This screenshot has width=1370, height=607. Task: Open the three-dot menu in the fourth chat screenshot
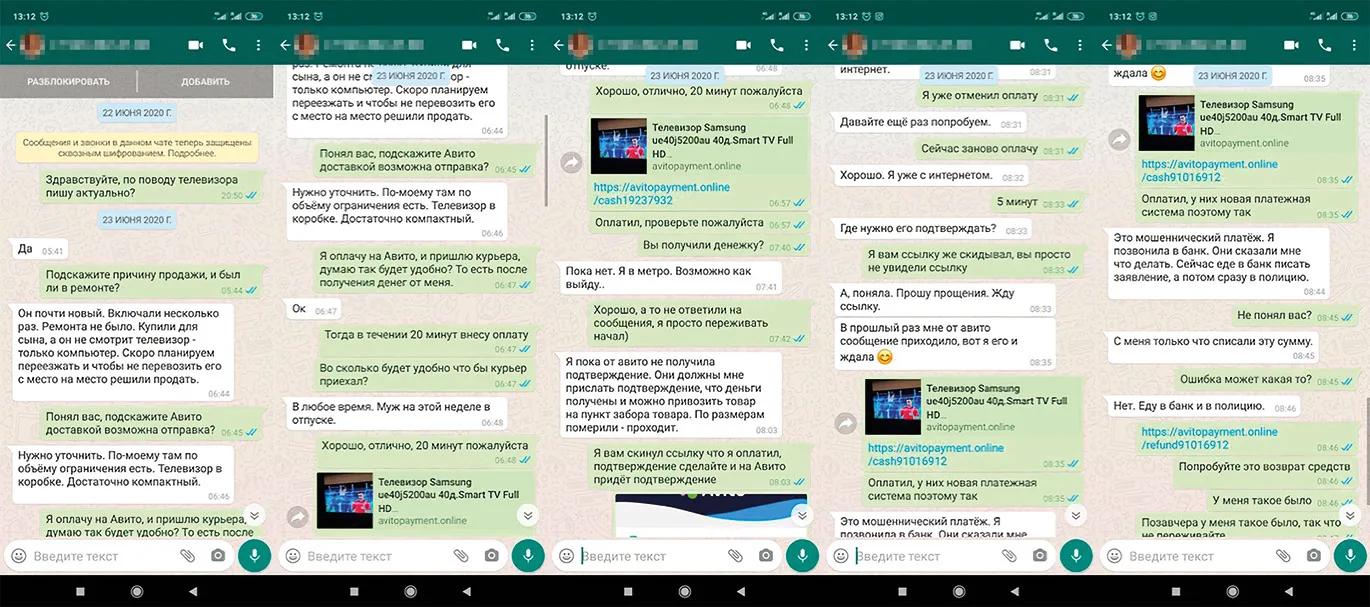1081,45
